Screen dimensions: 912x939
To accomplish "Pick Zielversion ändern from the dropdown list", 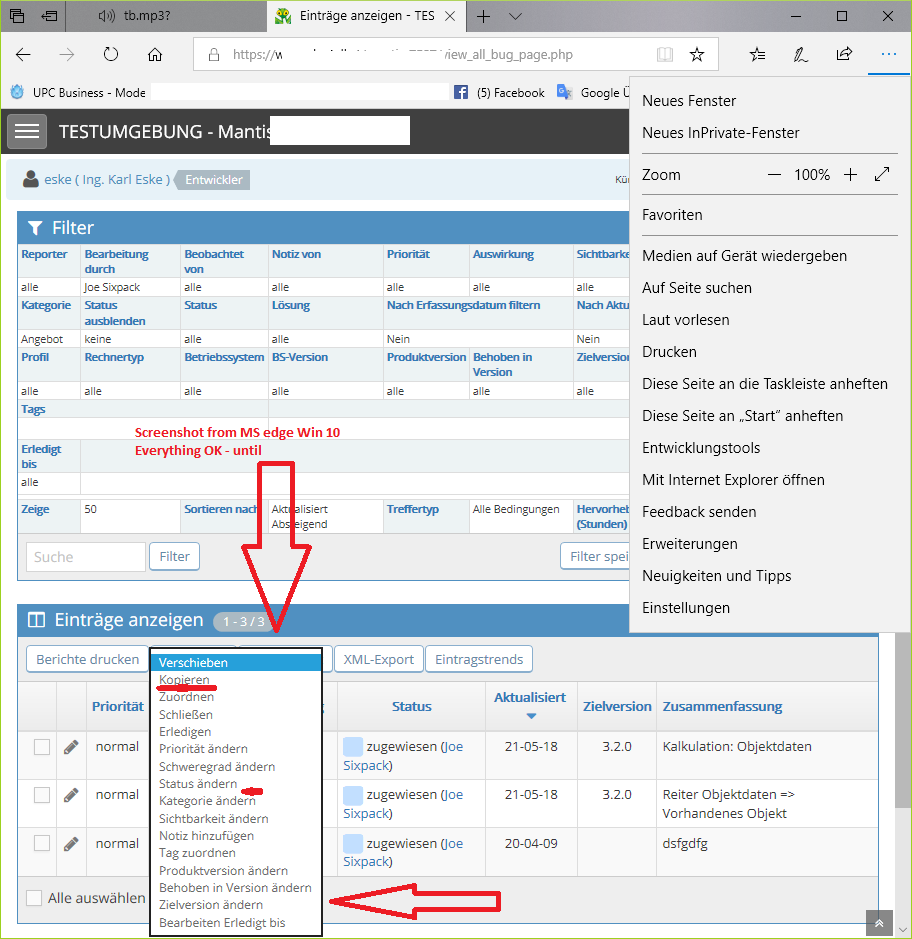I will [210, 905].
